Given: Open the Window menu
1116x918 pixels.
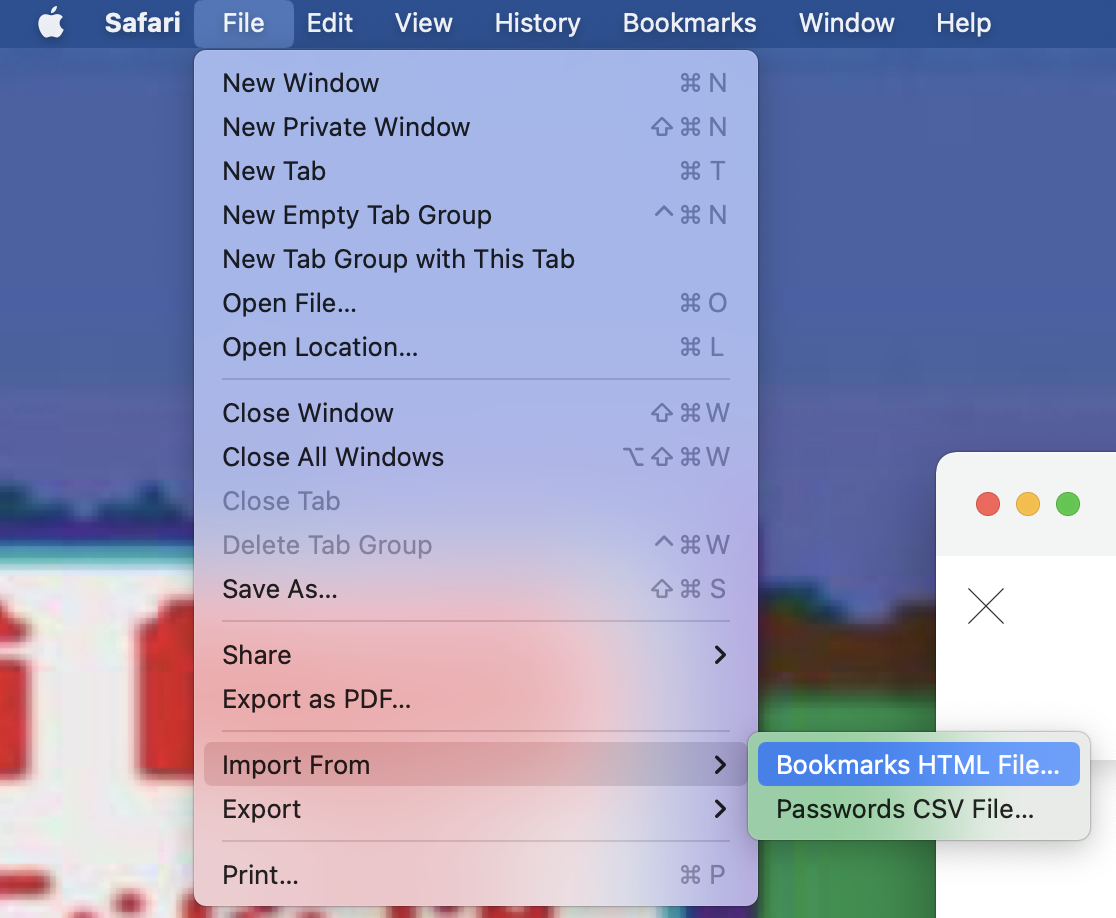Looking at the screenshot, I should click(x=846, y=23).
